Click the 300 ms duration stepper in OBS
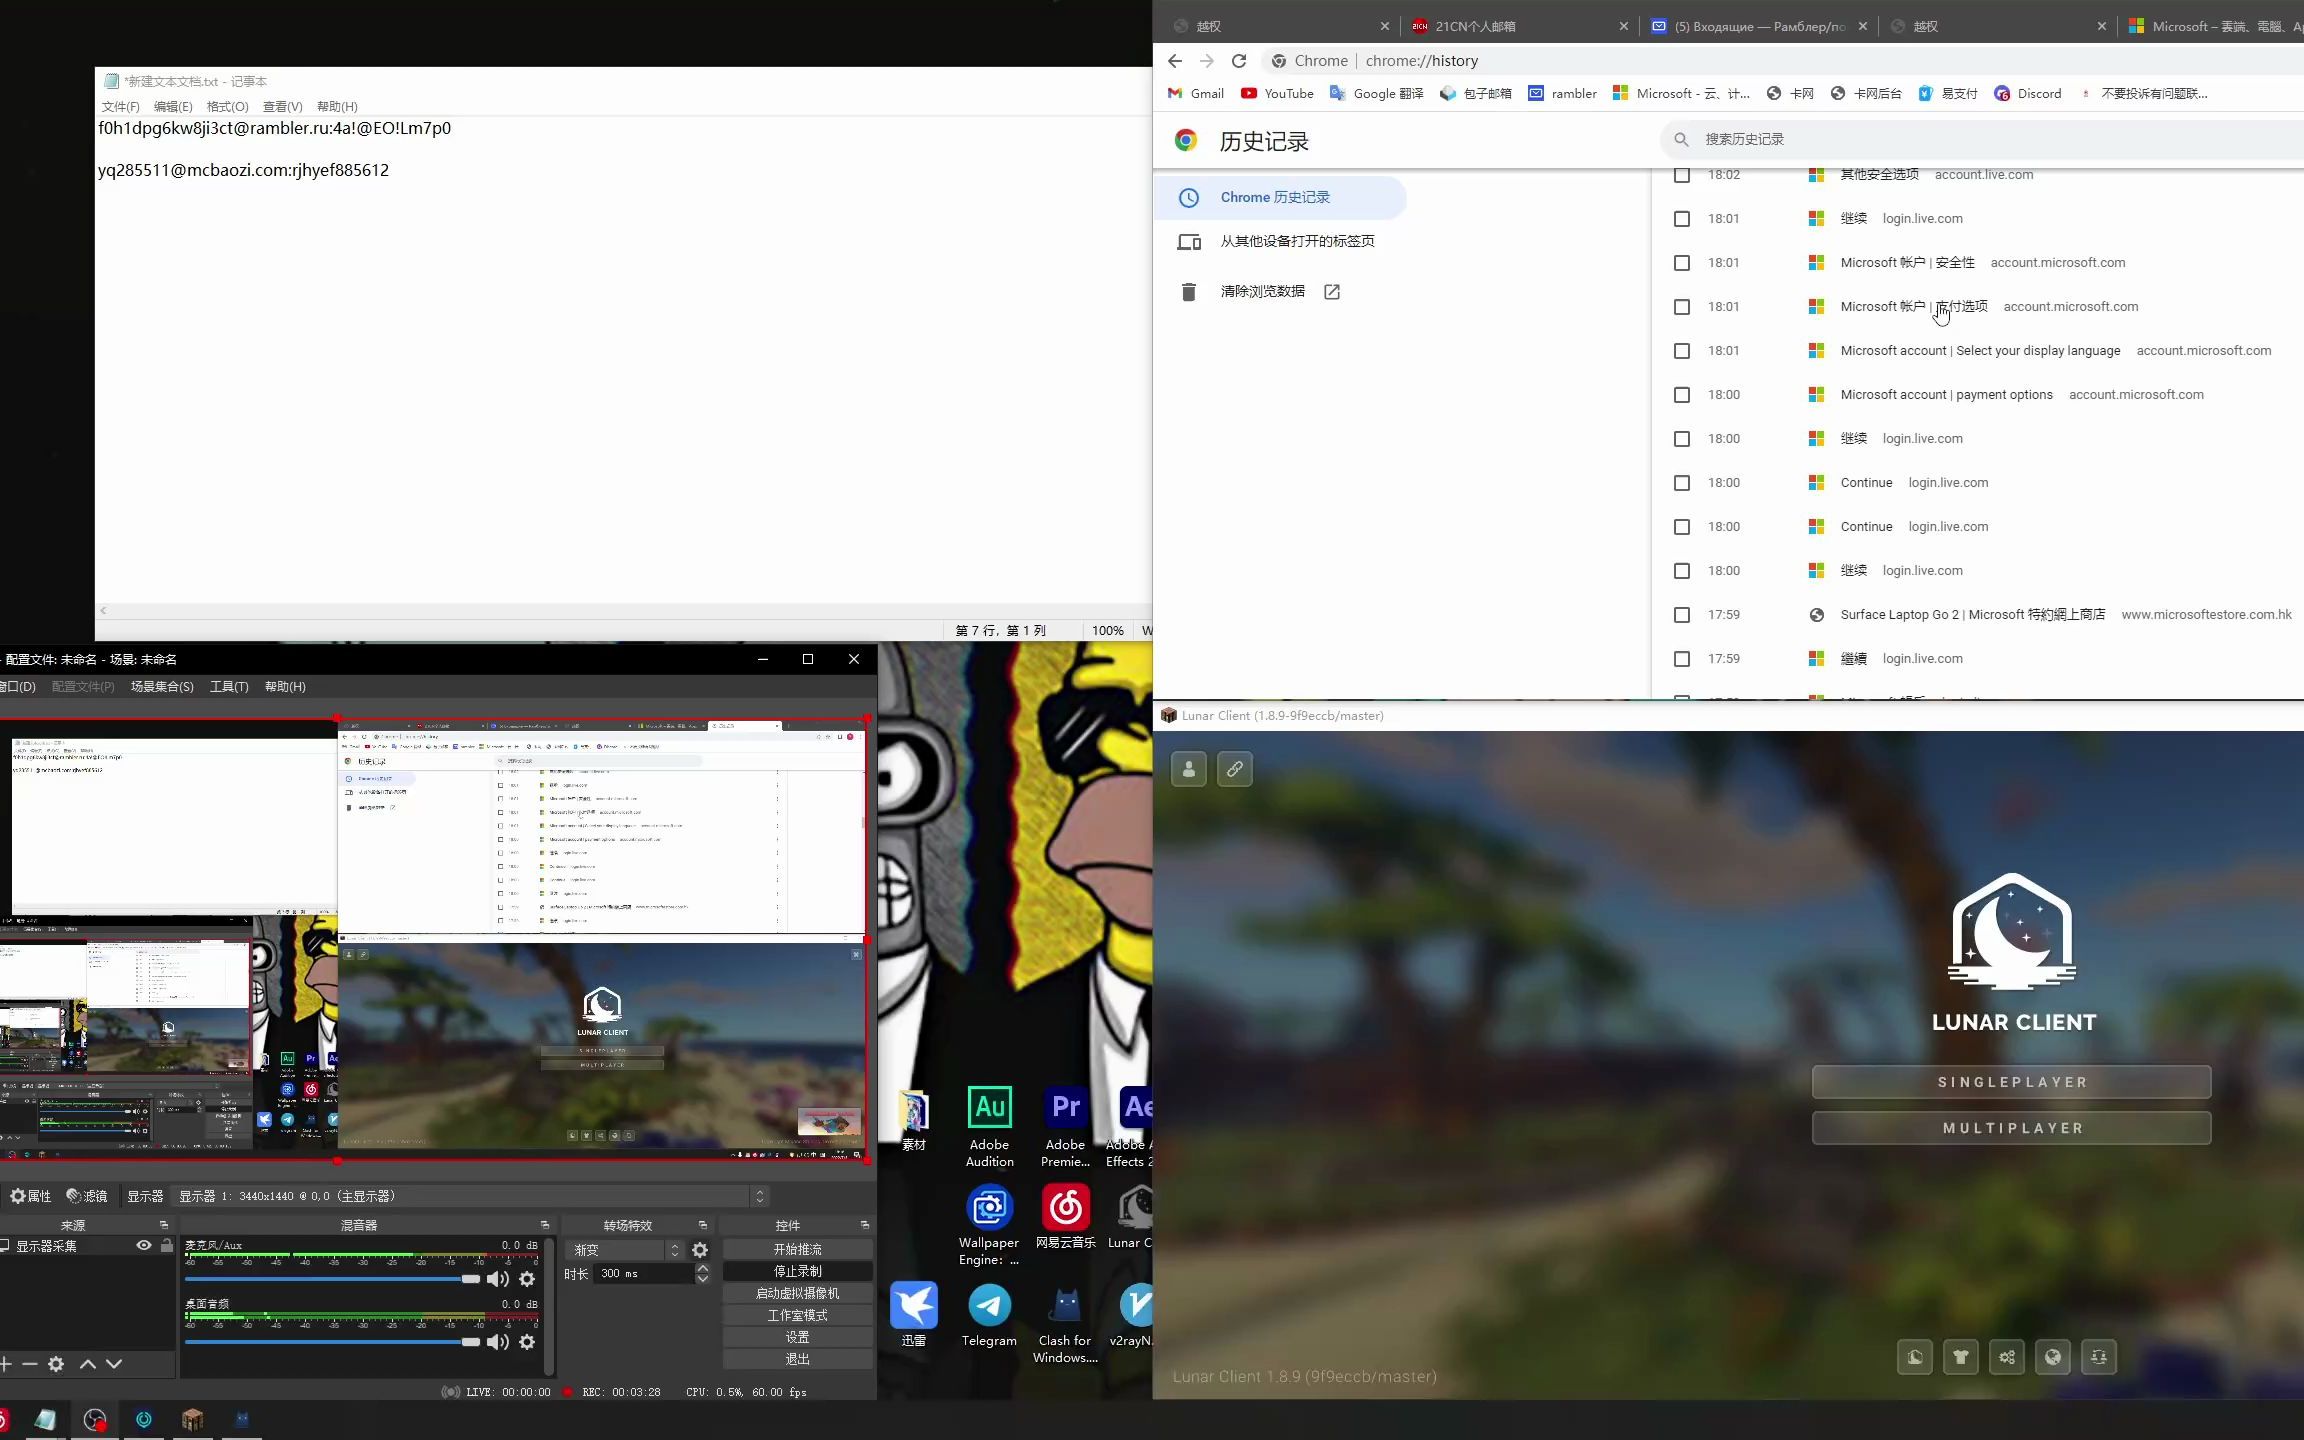The width and height of the screenshot is (2304, 1440). pos(702,1272)
